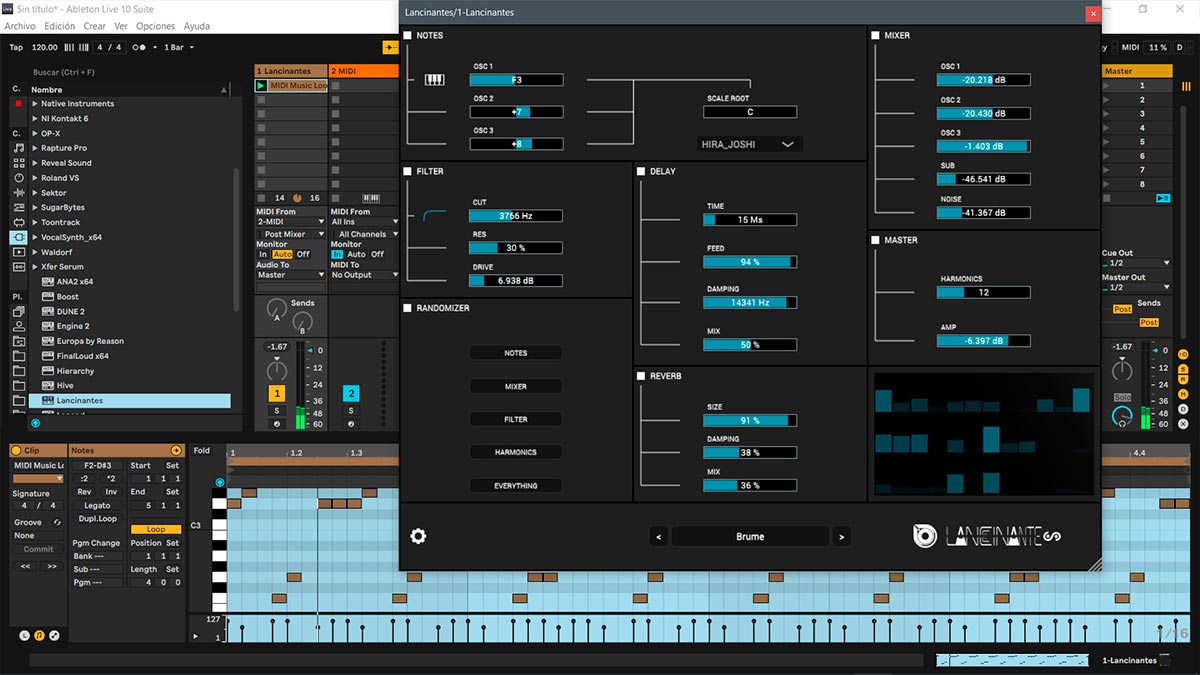Toggle the NOTES section checkbox

[408, 36]
